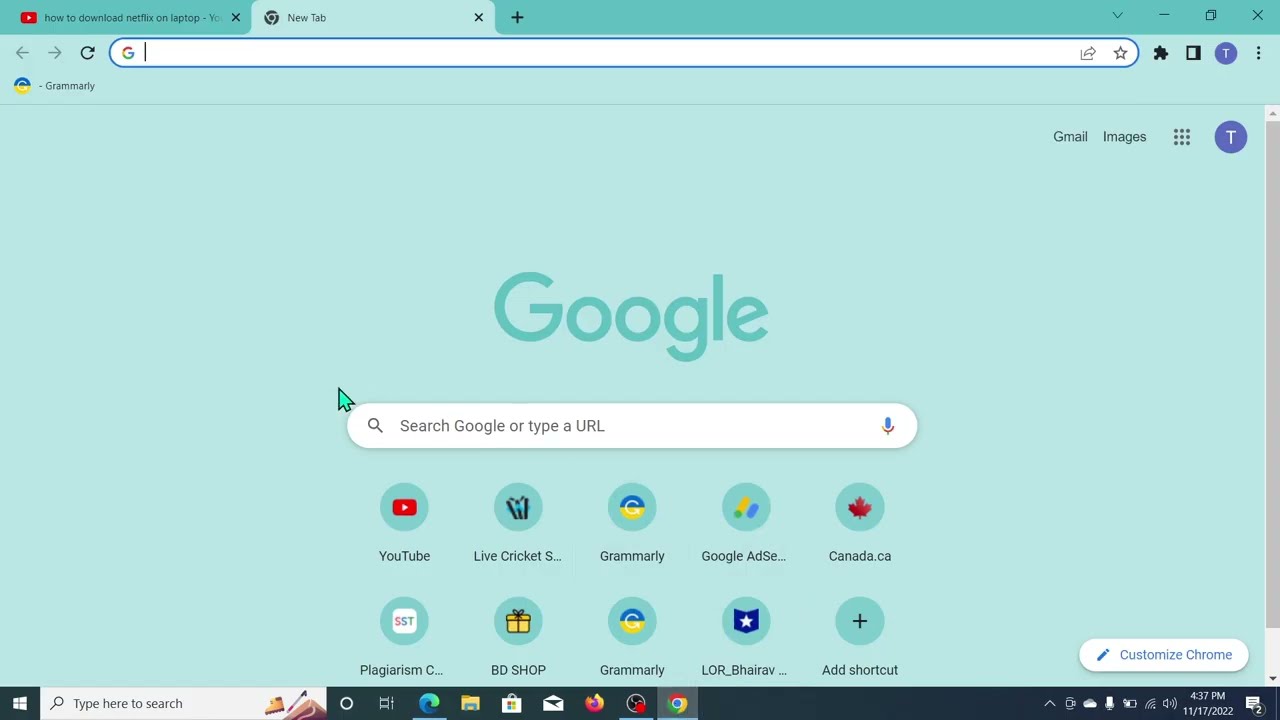Close the YouTube tab
The image size is (1280, 720).
pos(236,17)
